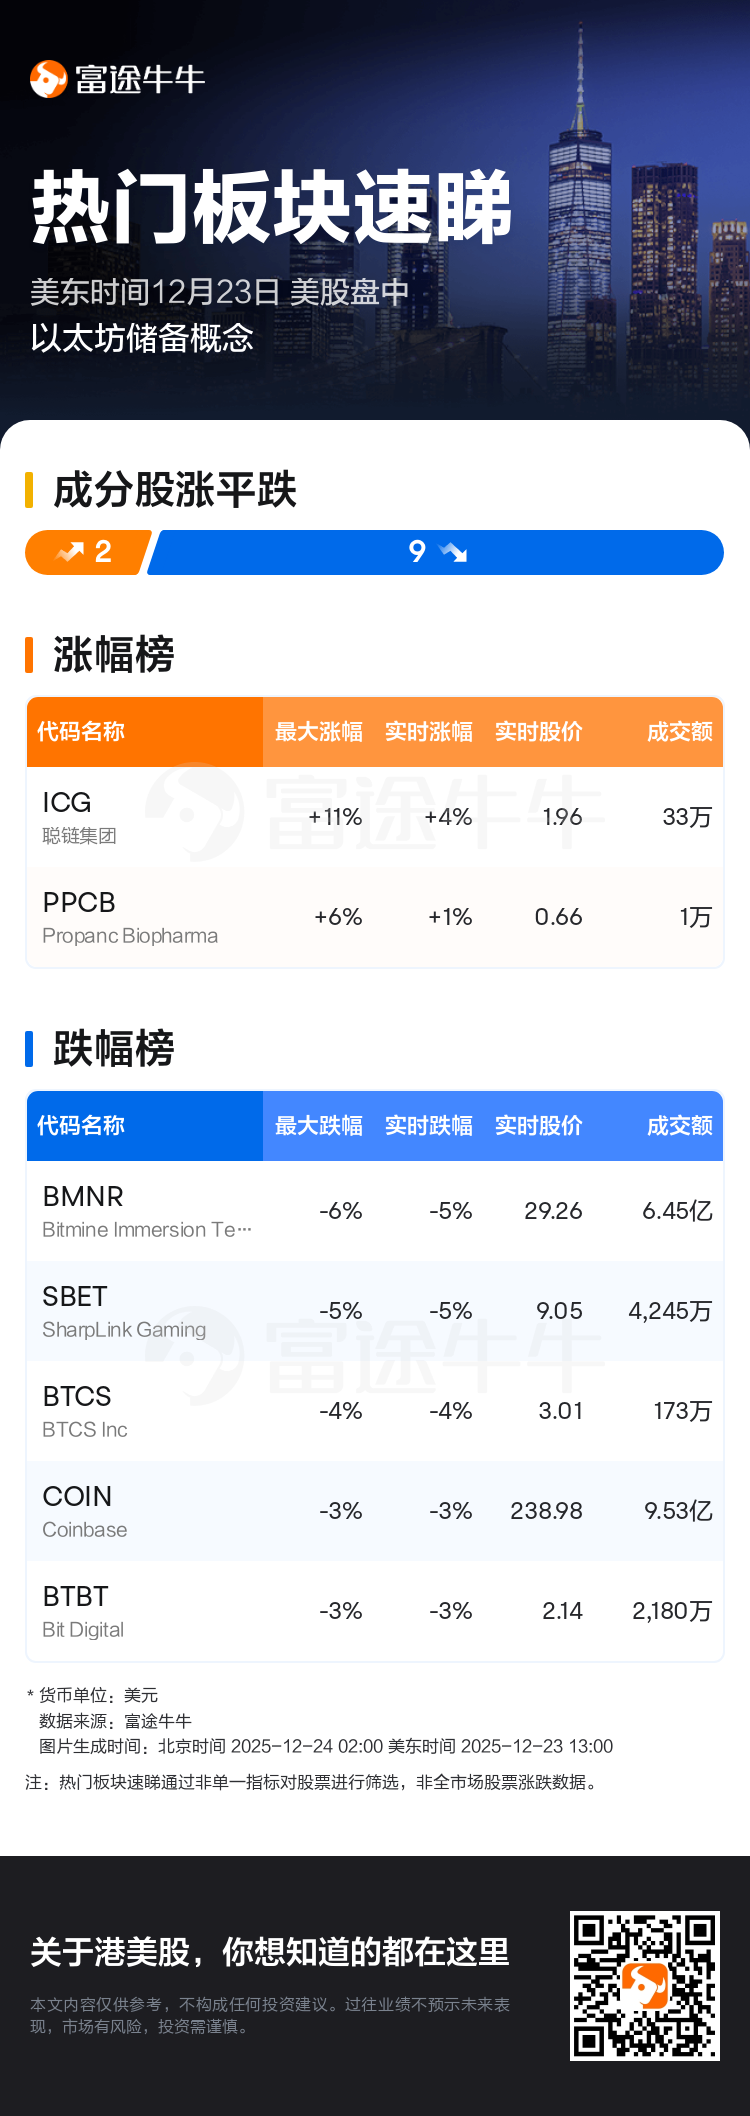Click the 跌幅榜 section heading
The width and height of the screenshot is (750, 2116).
click(114, 1049)
